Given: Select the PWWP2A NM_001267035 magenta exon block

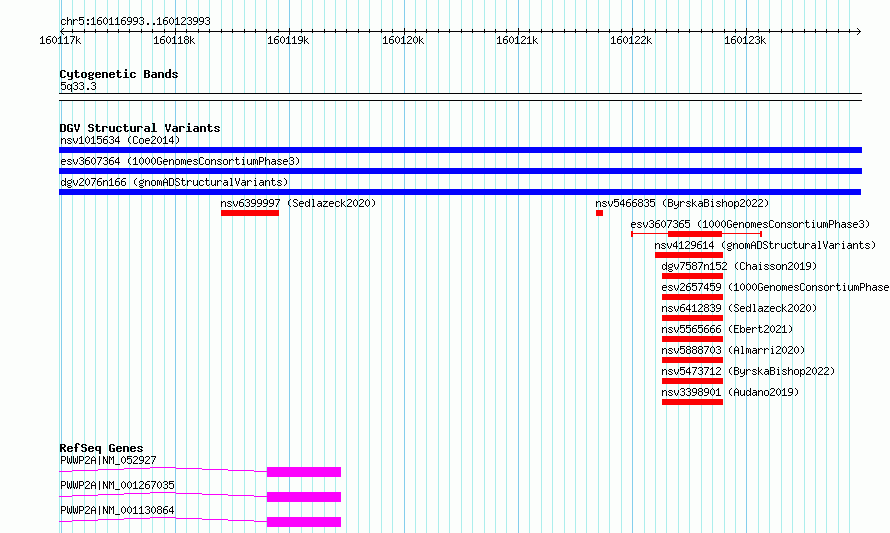Looking at the screenshot, I should point(304,497).
